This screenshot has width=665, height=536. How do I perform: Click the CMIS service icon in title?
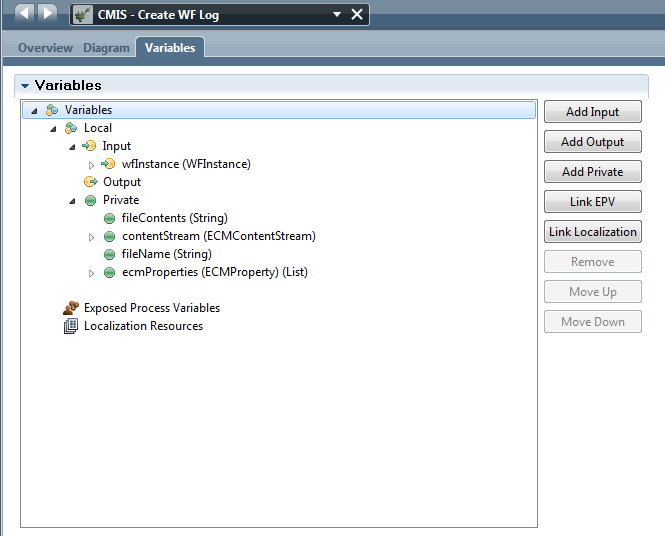[83, 15]
